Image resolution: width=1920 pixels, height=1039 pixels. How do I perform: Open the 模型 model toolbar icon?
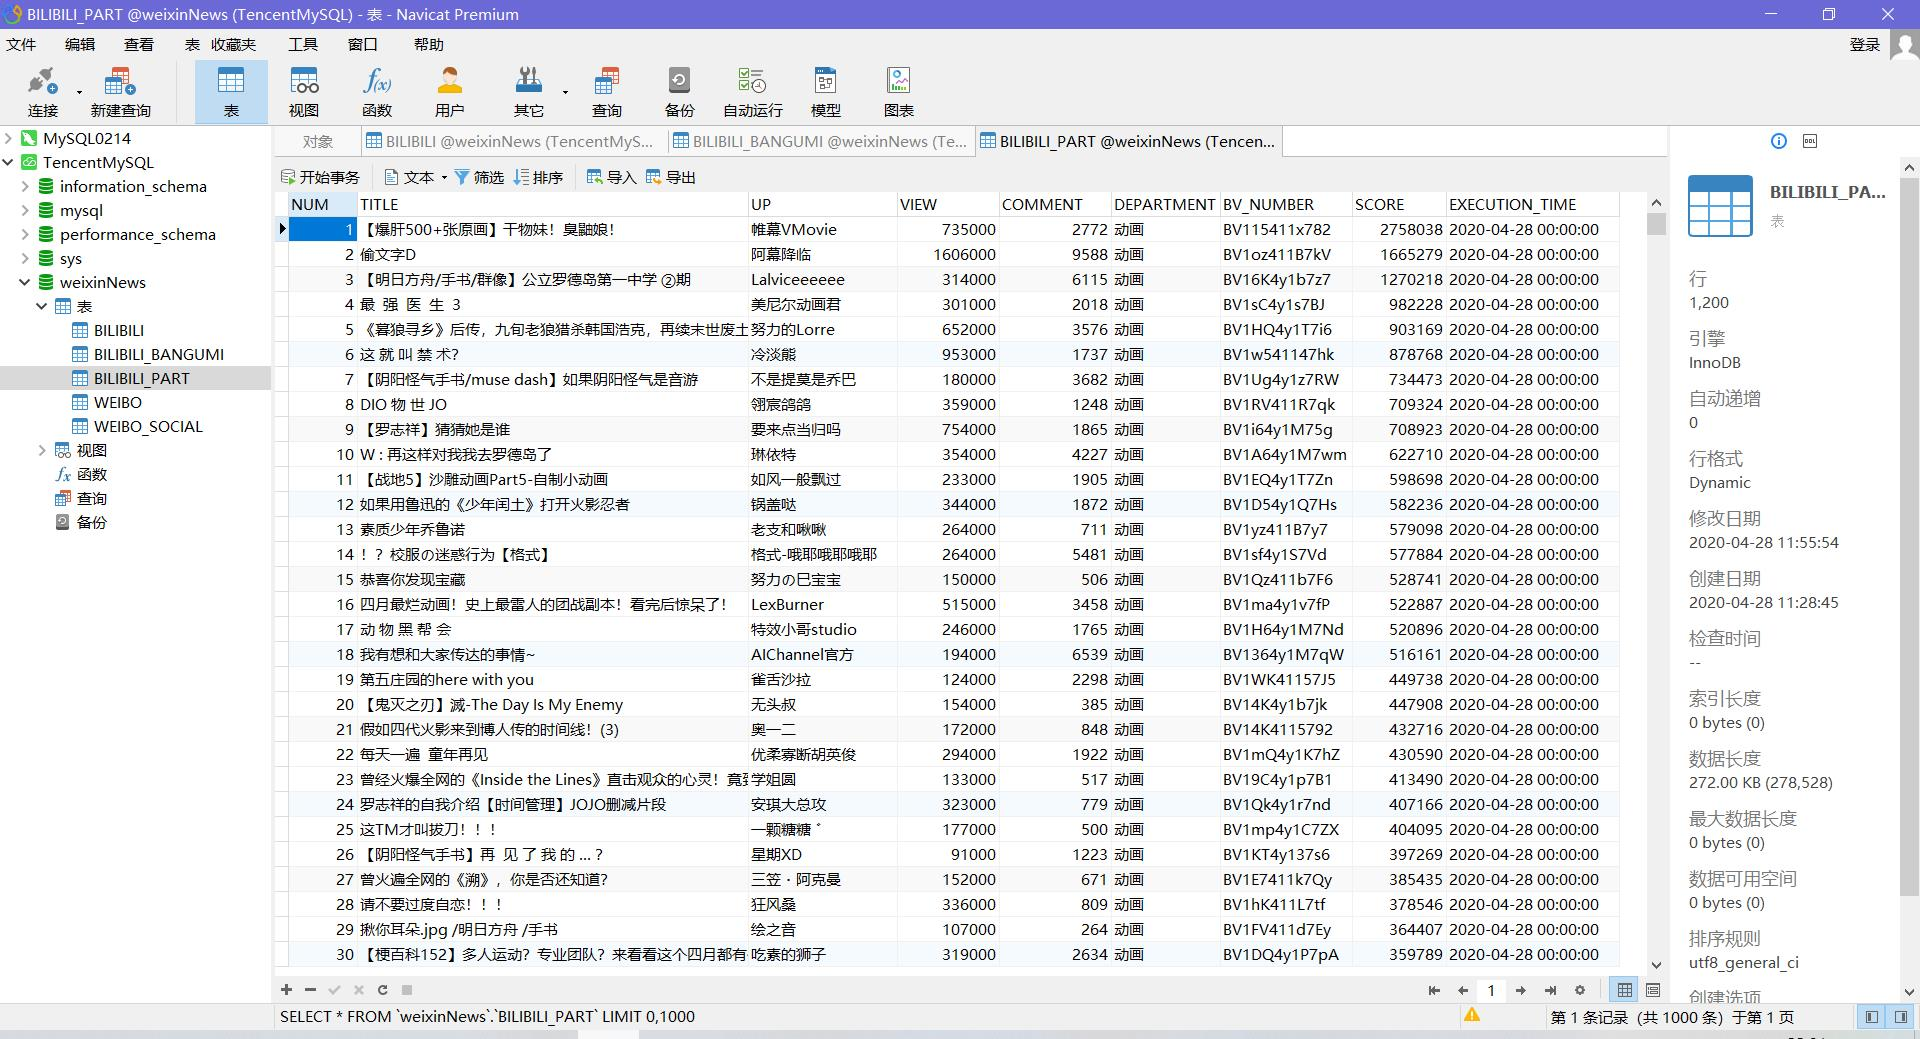coord(825,92)
